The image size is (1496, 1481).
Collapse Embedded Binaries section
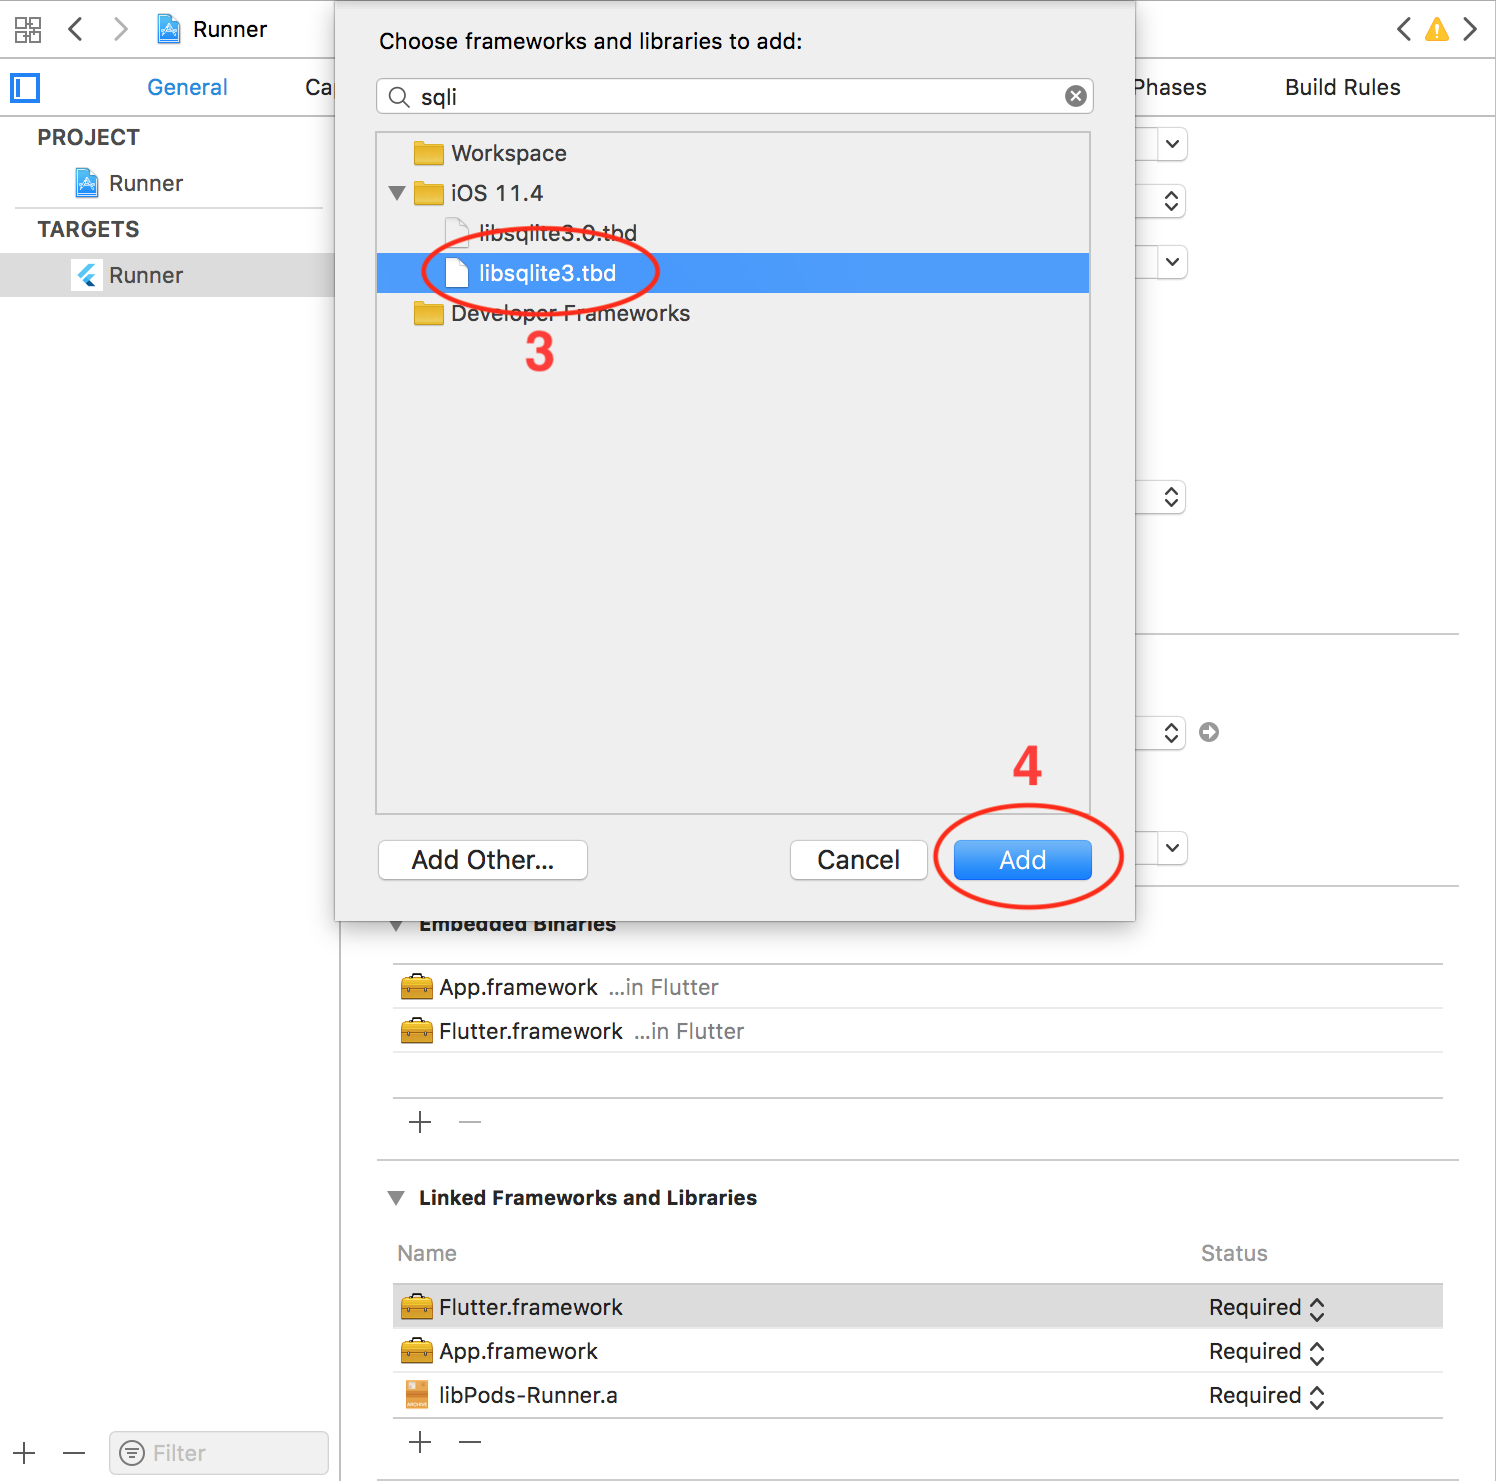(396, 925)
